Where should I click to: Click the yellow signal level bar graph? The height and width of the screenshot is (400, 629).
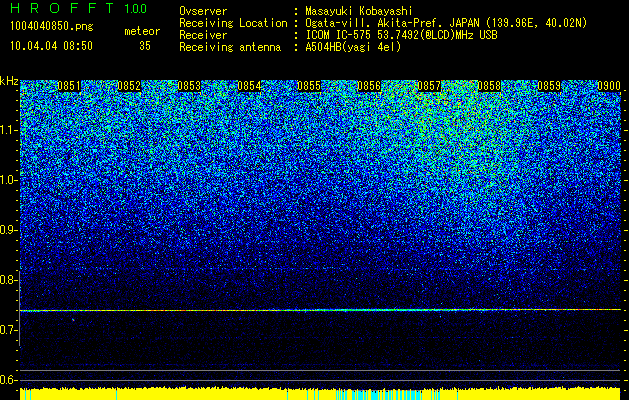320,394
